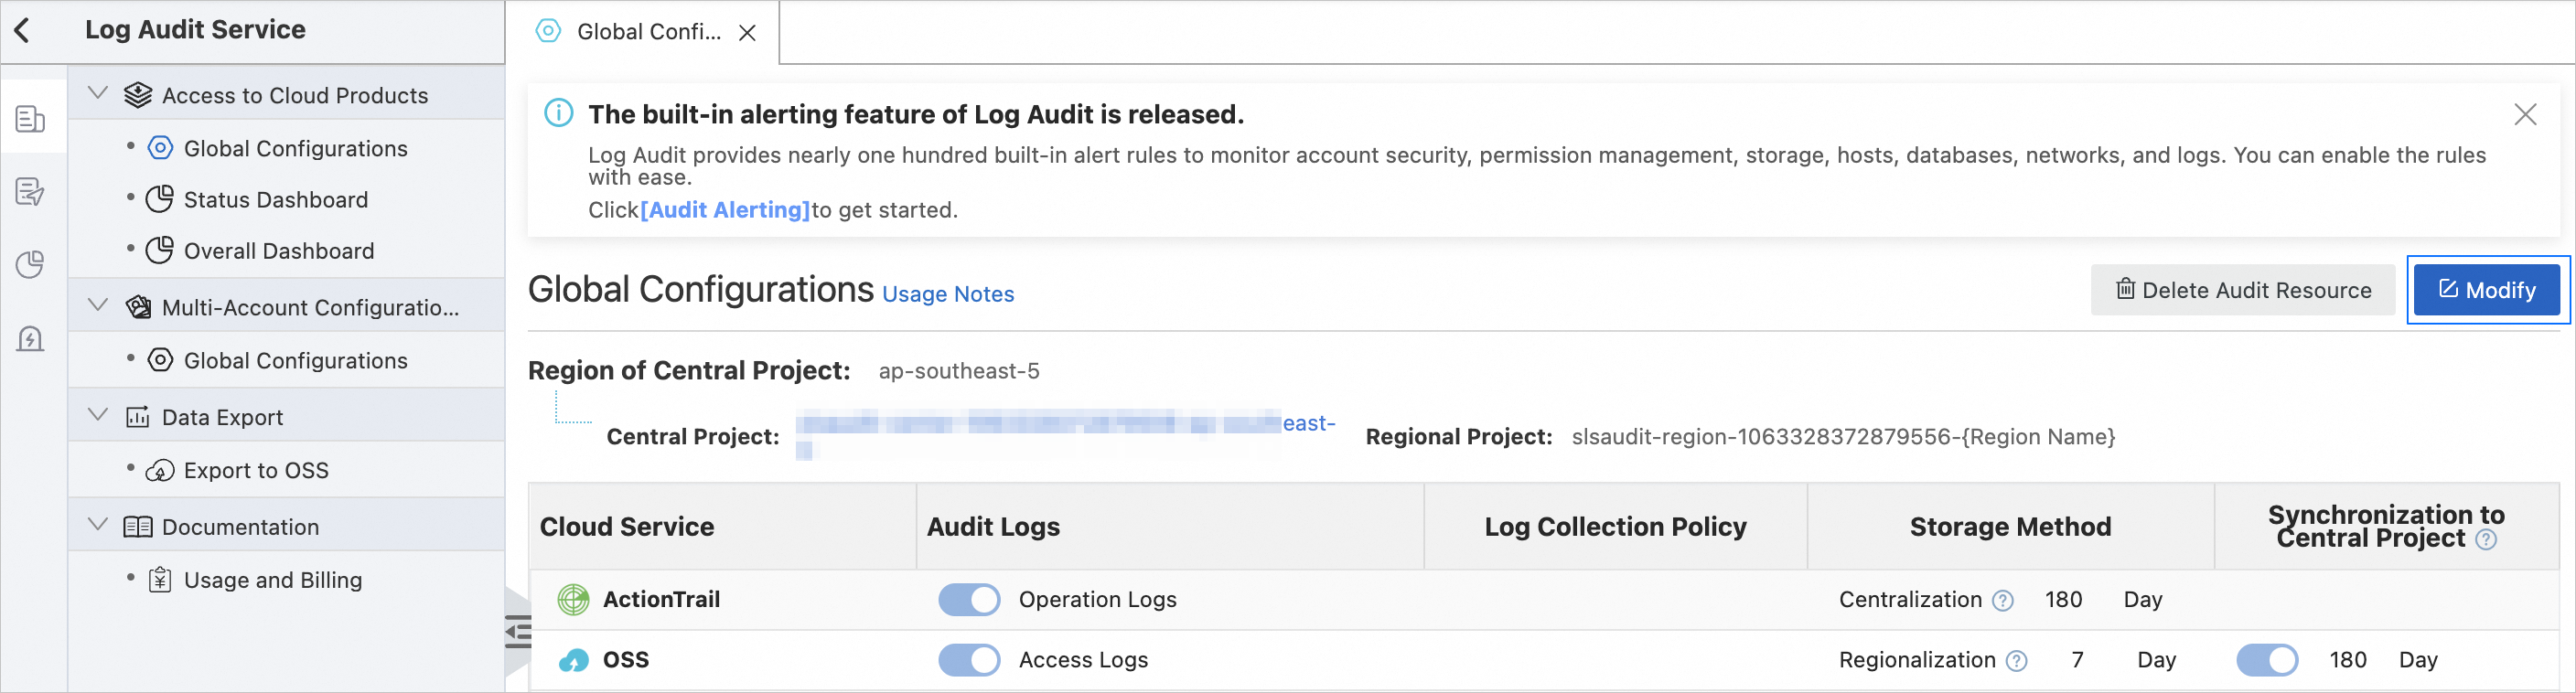Image resolution: width=2576 pixels, height=693 pixels.
Task: Click Delete Audit Resource button
Action: pos(2242,290)
